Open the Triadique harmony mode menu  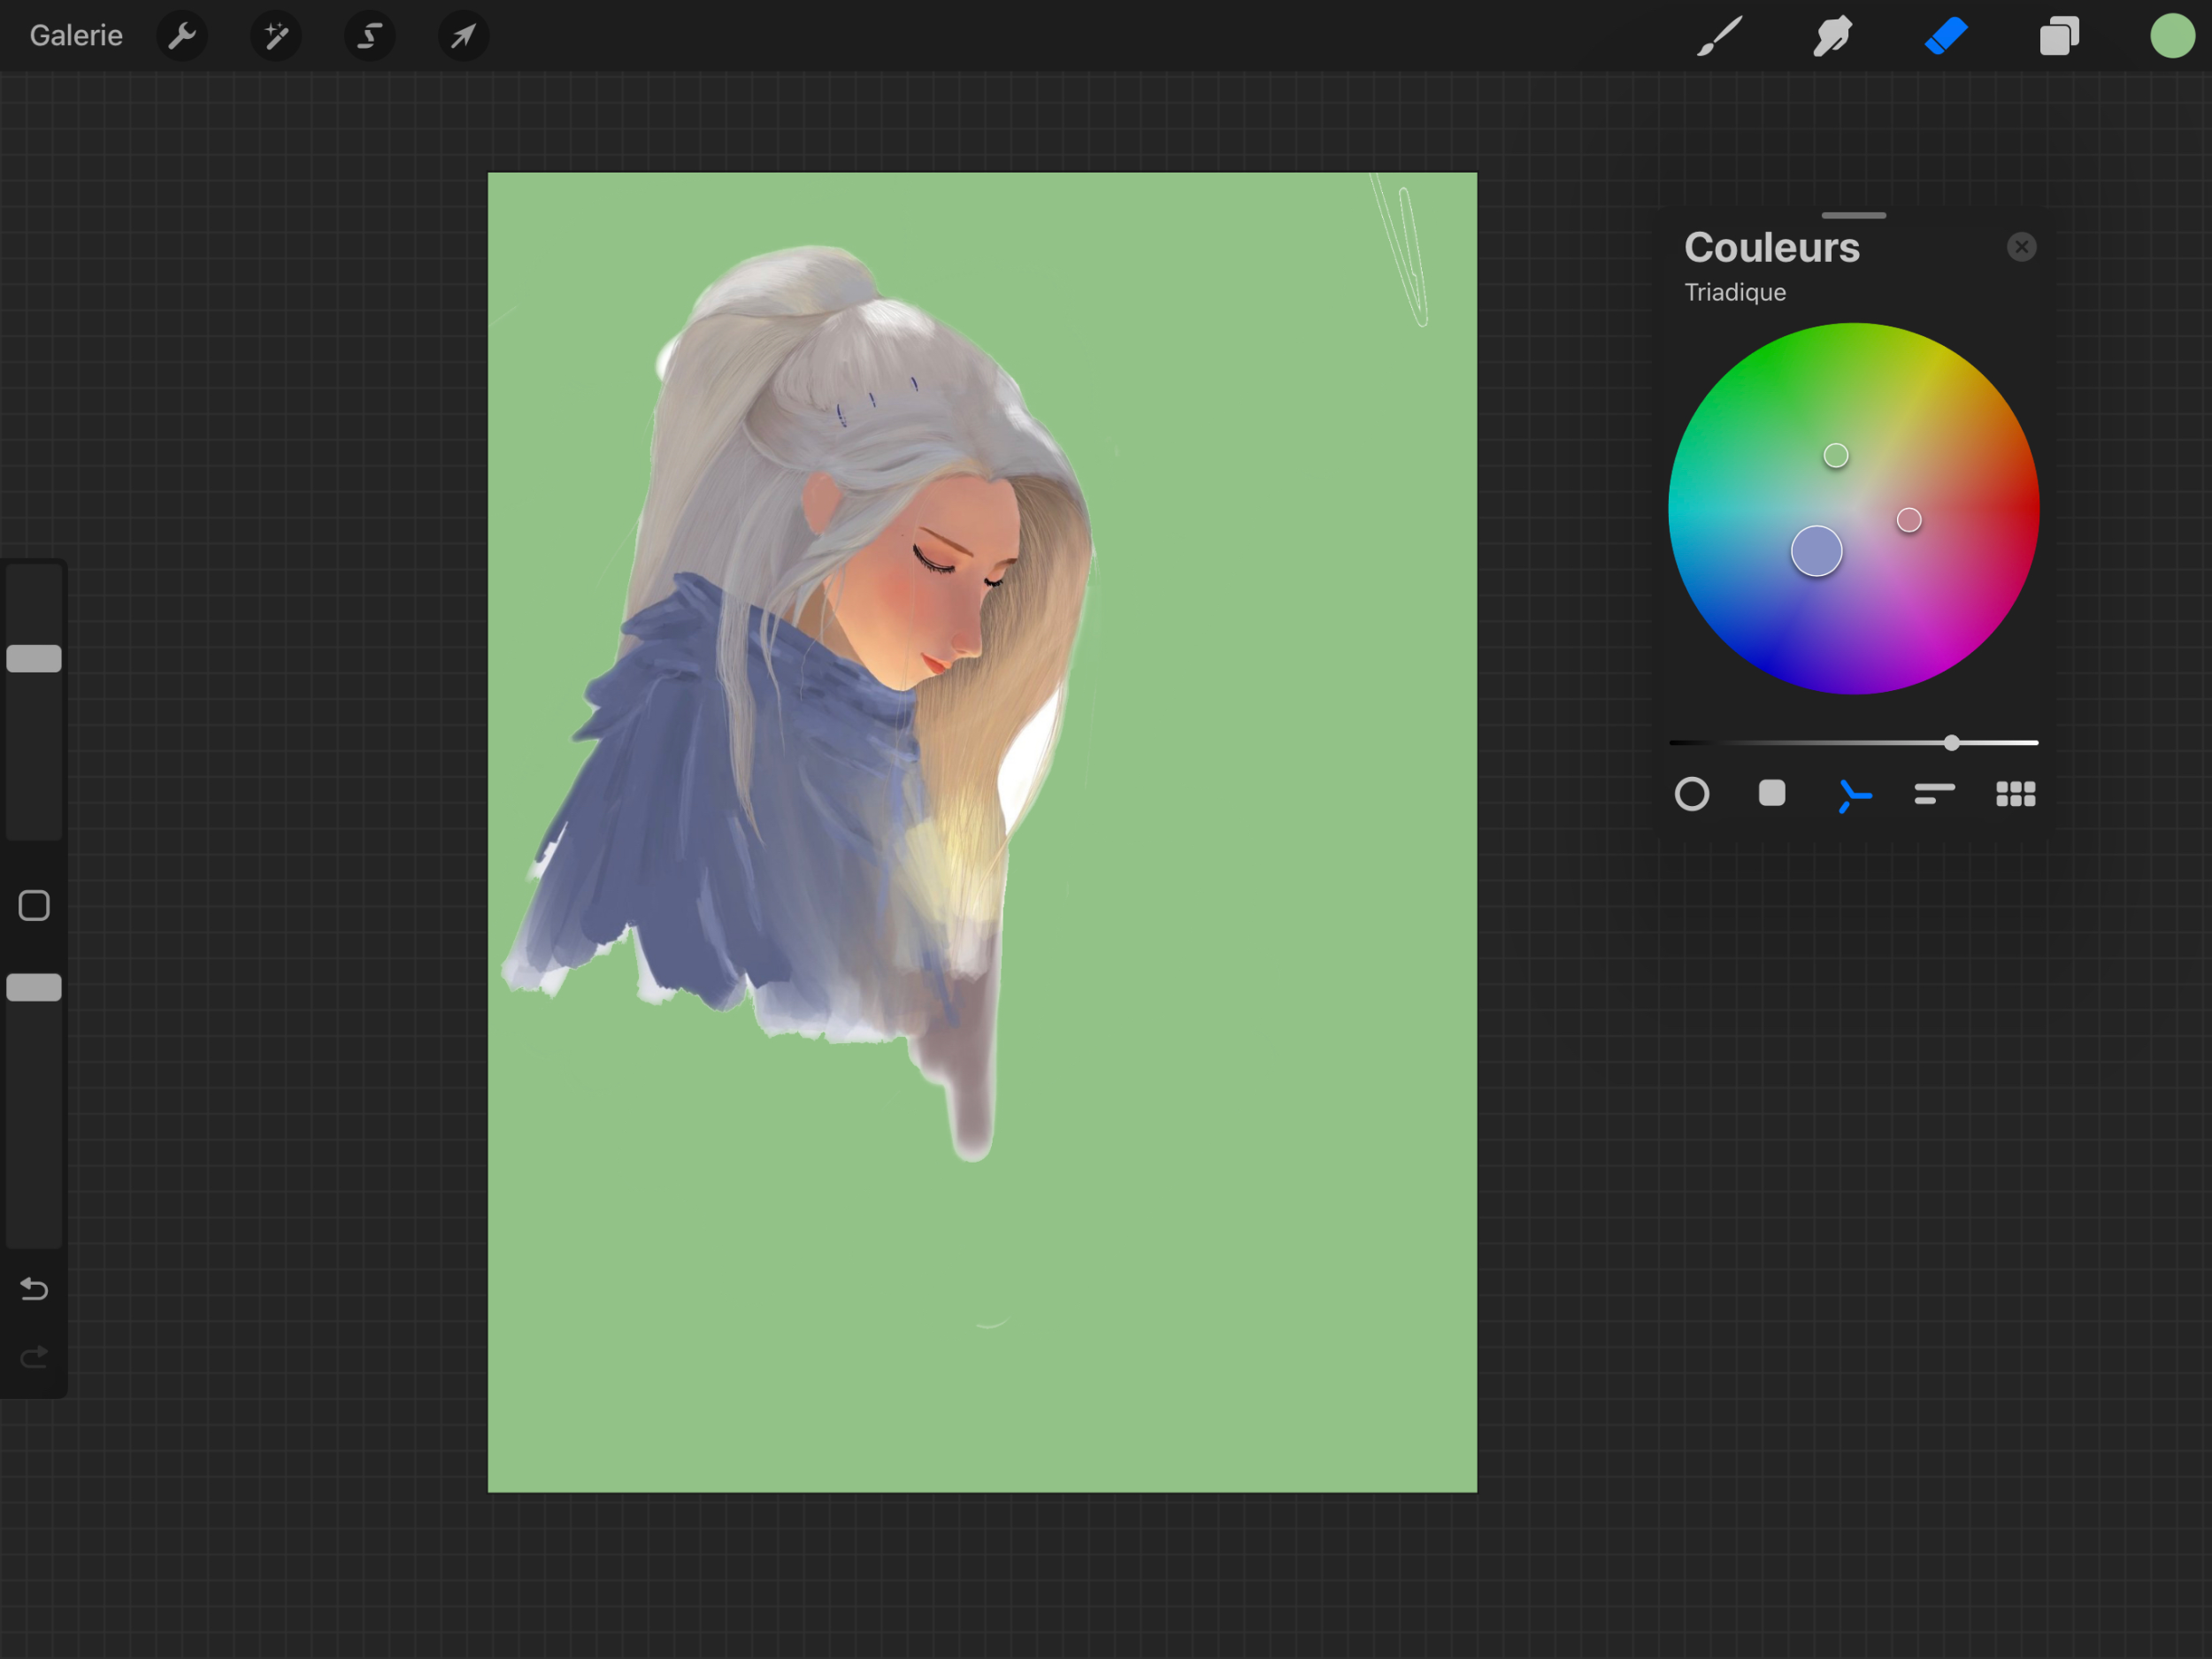click(1735, 292)
